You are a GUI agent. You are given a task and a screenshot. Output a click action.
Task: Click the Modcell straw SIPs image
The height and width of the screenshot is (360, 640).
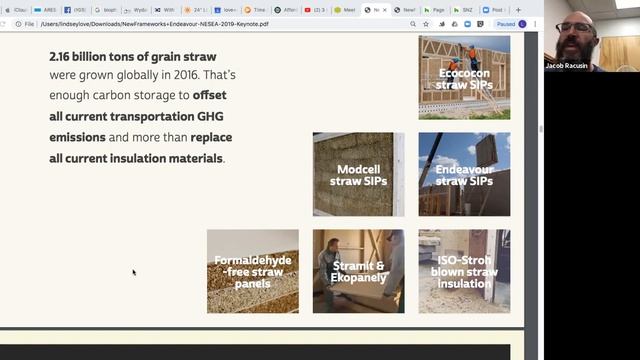[x=358, y=174]
